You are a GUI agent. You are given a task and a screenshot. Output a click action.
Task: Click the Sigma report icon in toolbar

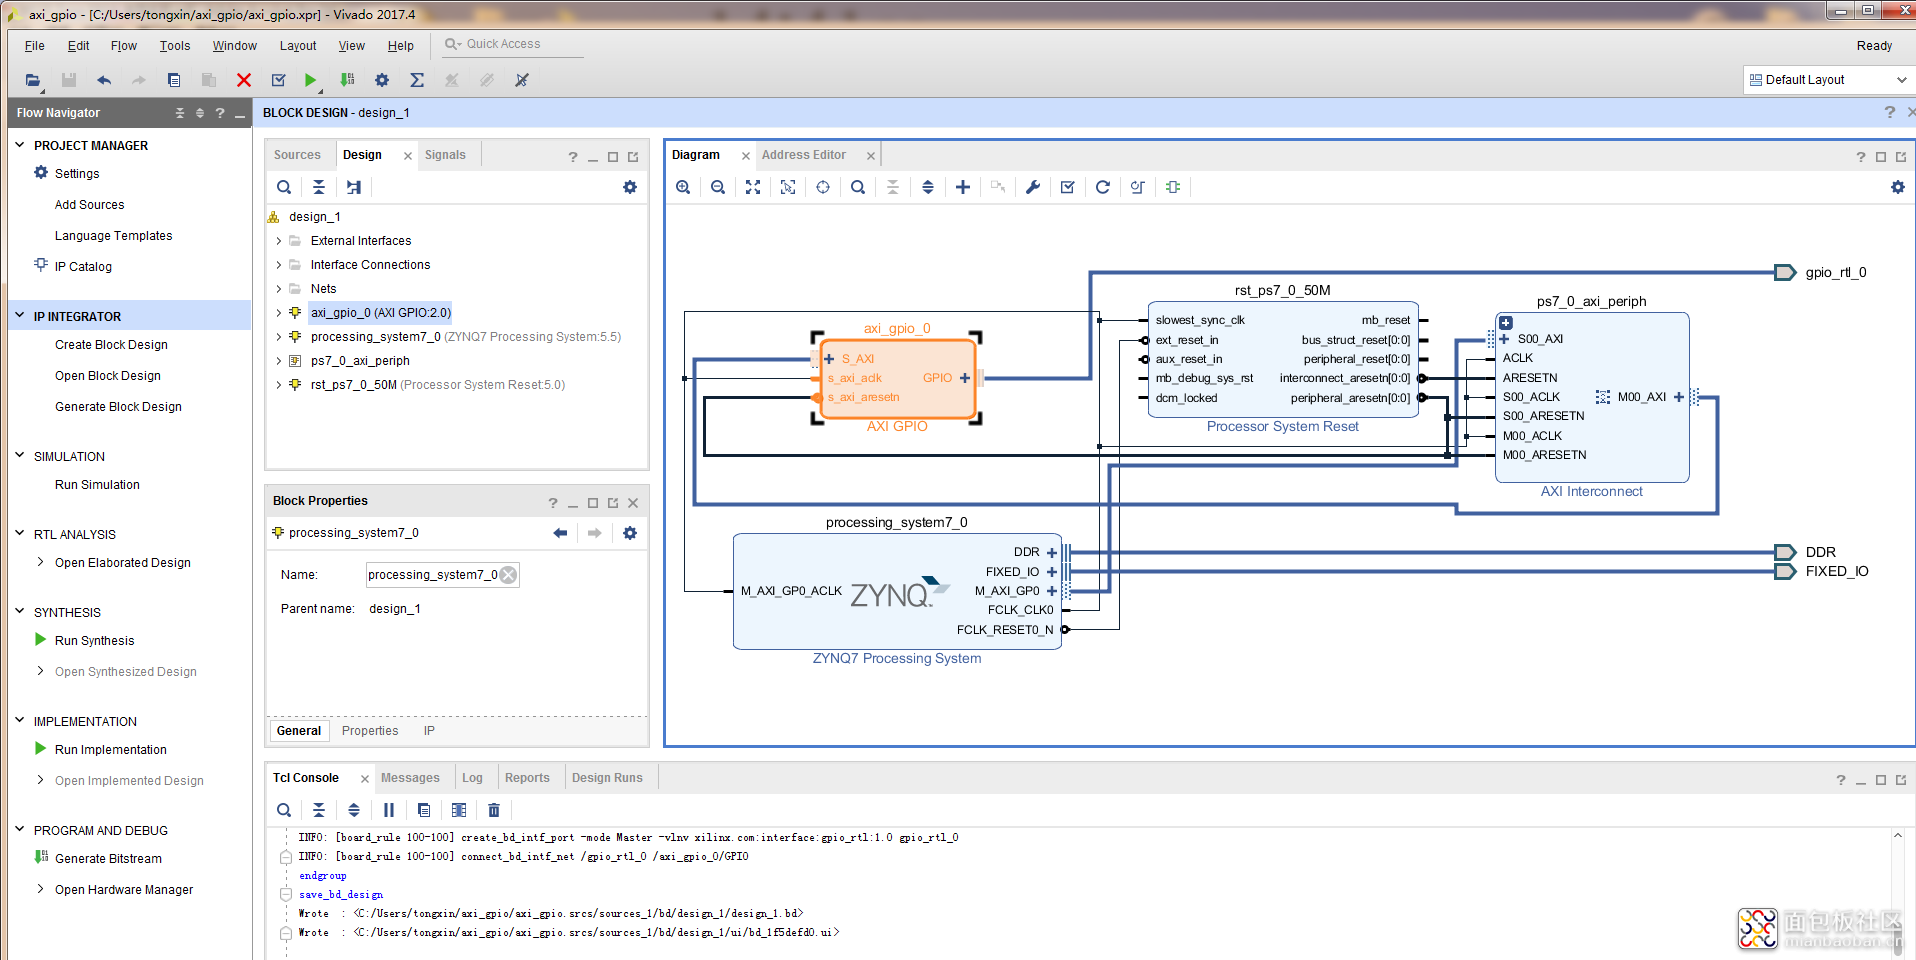(417, 80)
